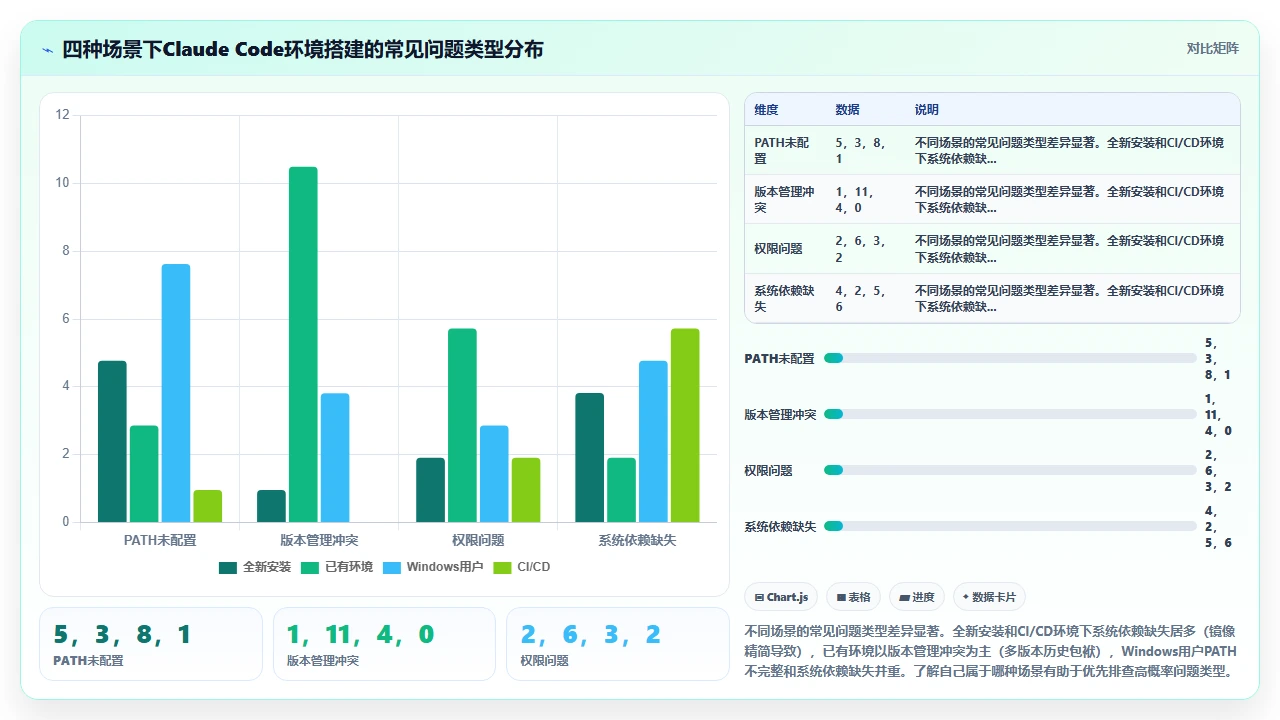Click the chart title heading text

(303, 49)
